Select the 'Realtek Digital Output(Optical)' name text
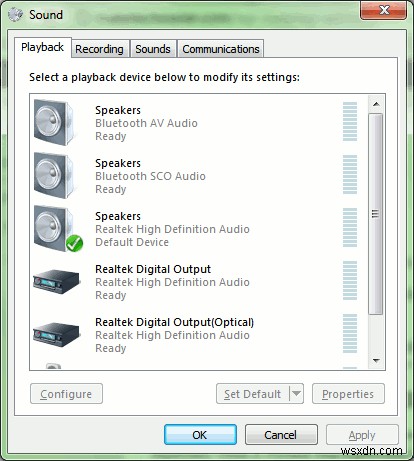 click(x=175, y=322)
